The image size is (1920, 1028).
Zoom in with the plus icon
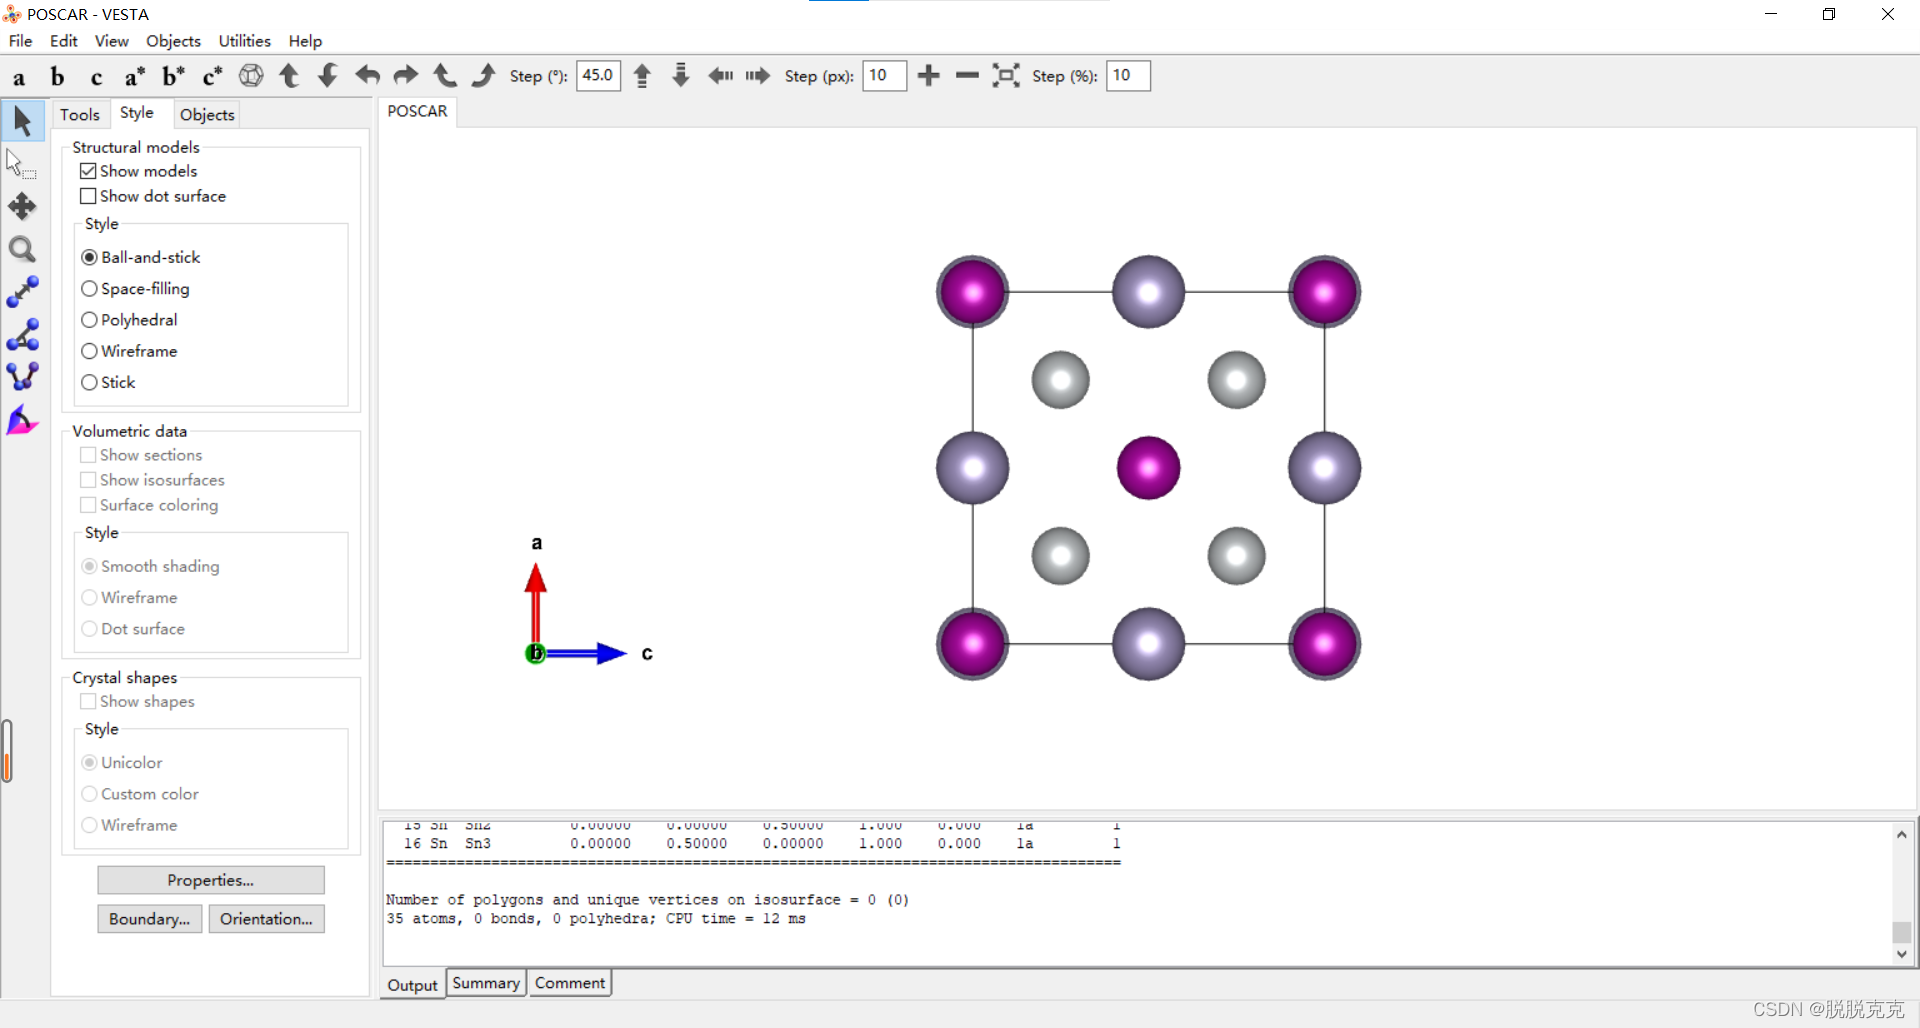tap(928, 76)
